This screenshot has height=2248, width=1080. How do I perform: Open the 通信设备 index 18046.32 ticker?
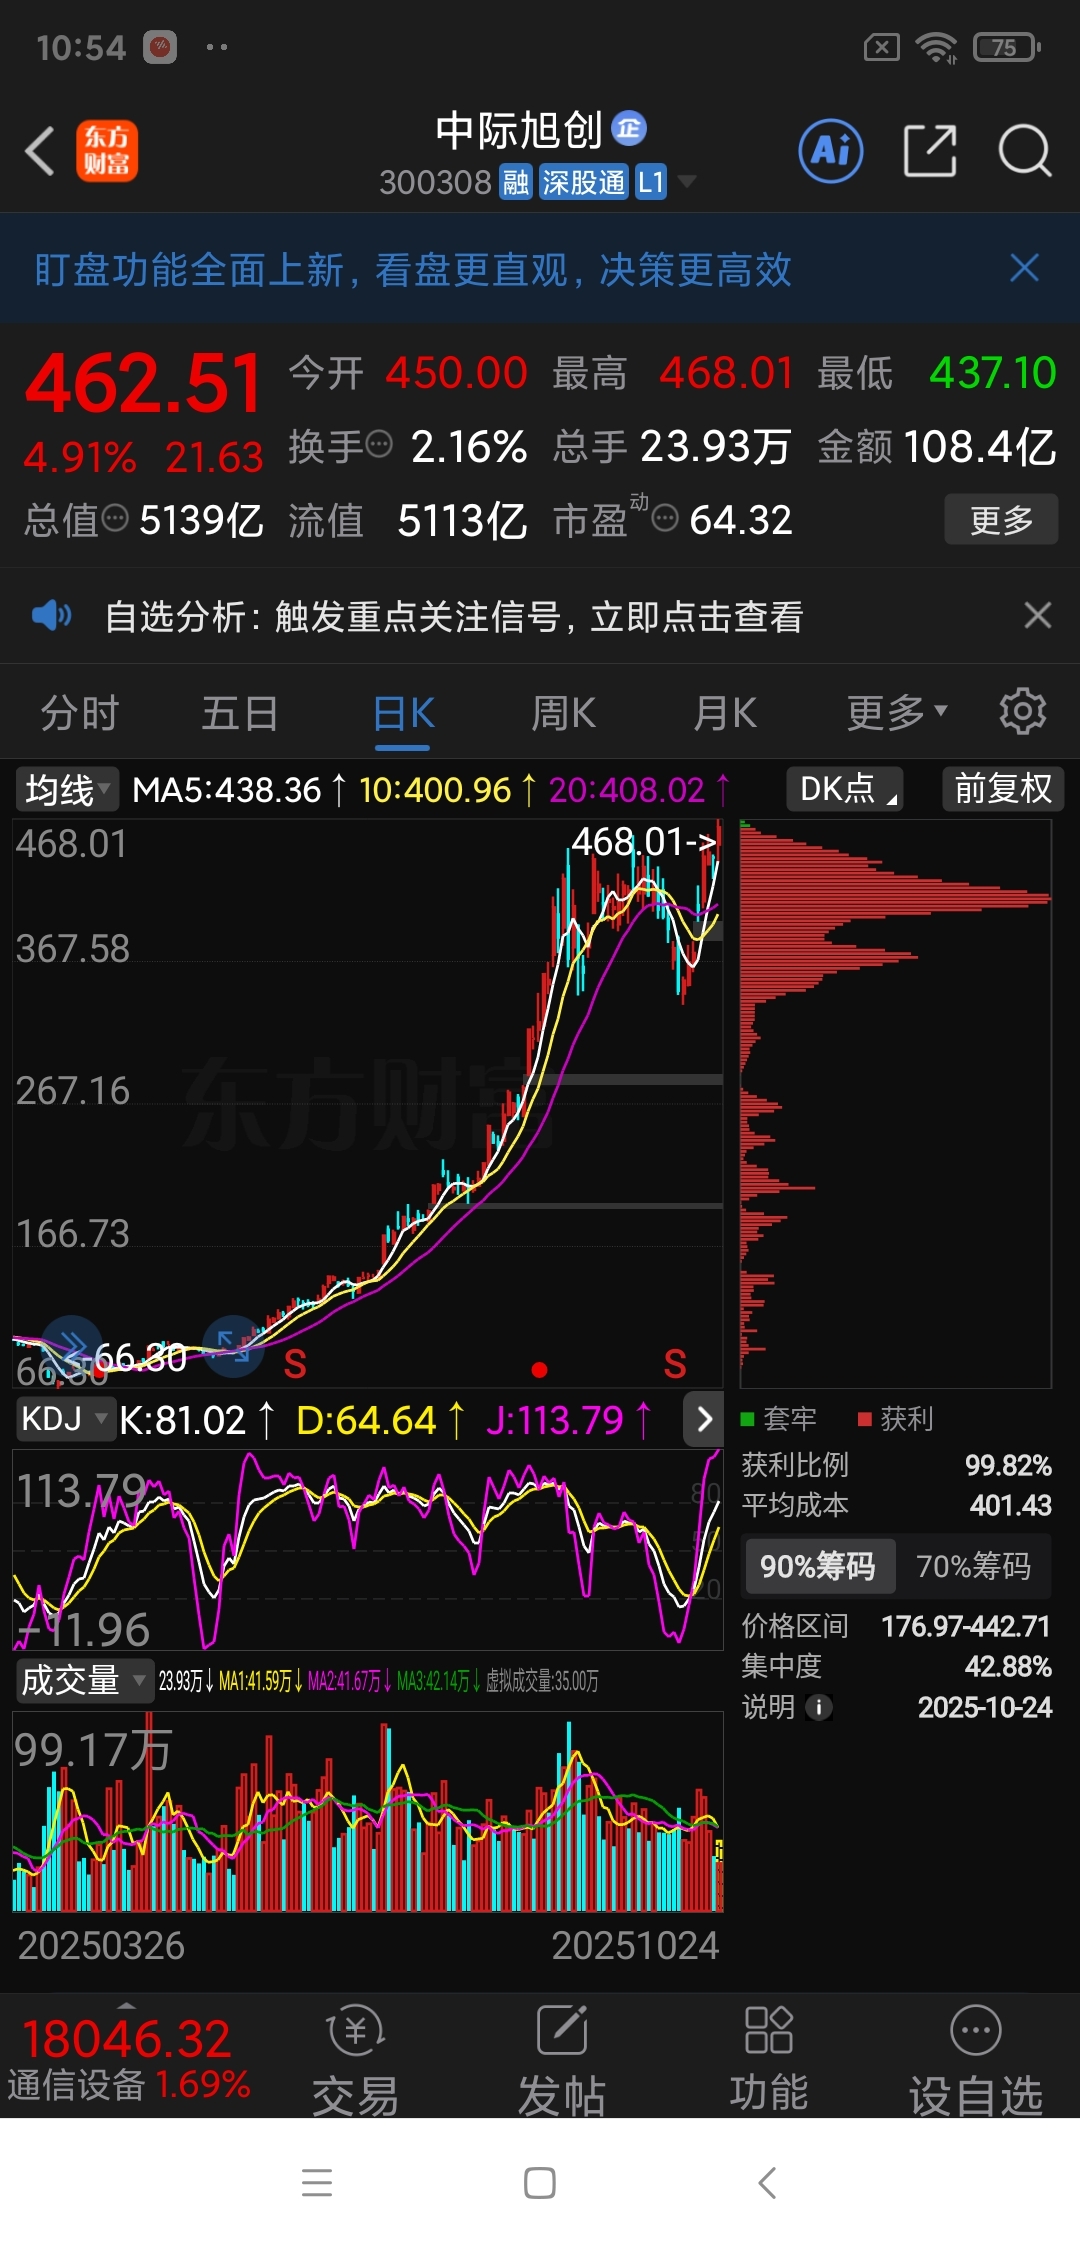128,2058
